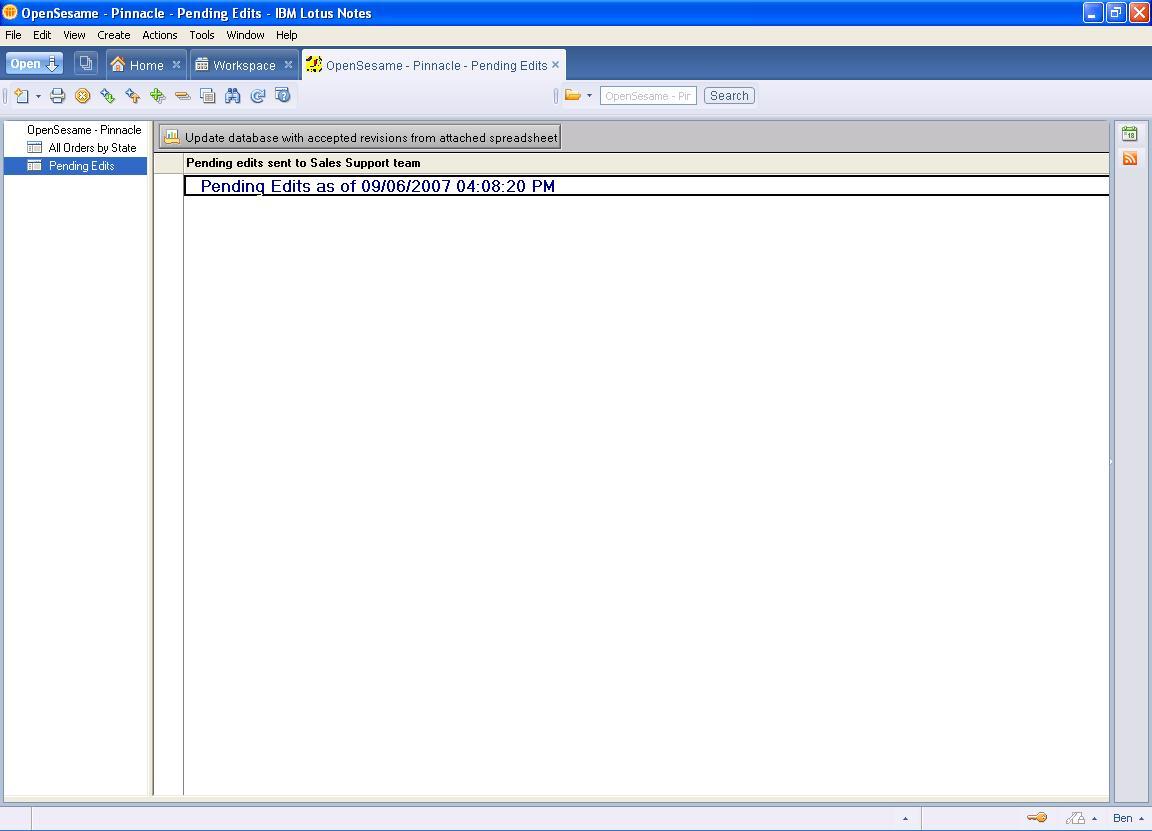Click the printer icon in toolbar
The image size is (1152, 831).
point(57,96)
